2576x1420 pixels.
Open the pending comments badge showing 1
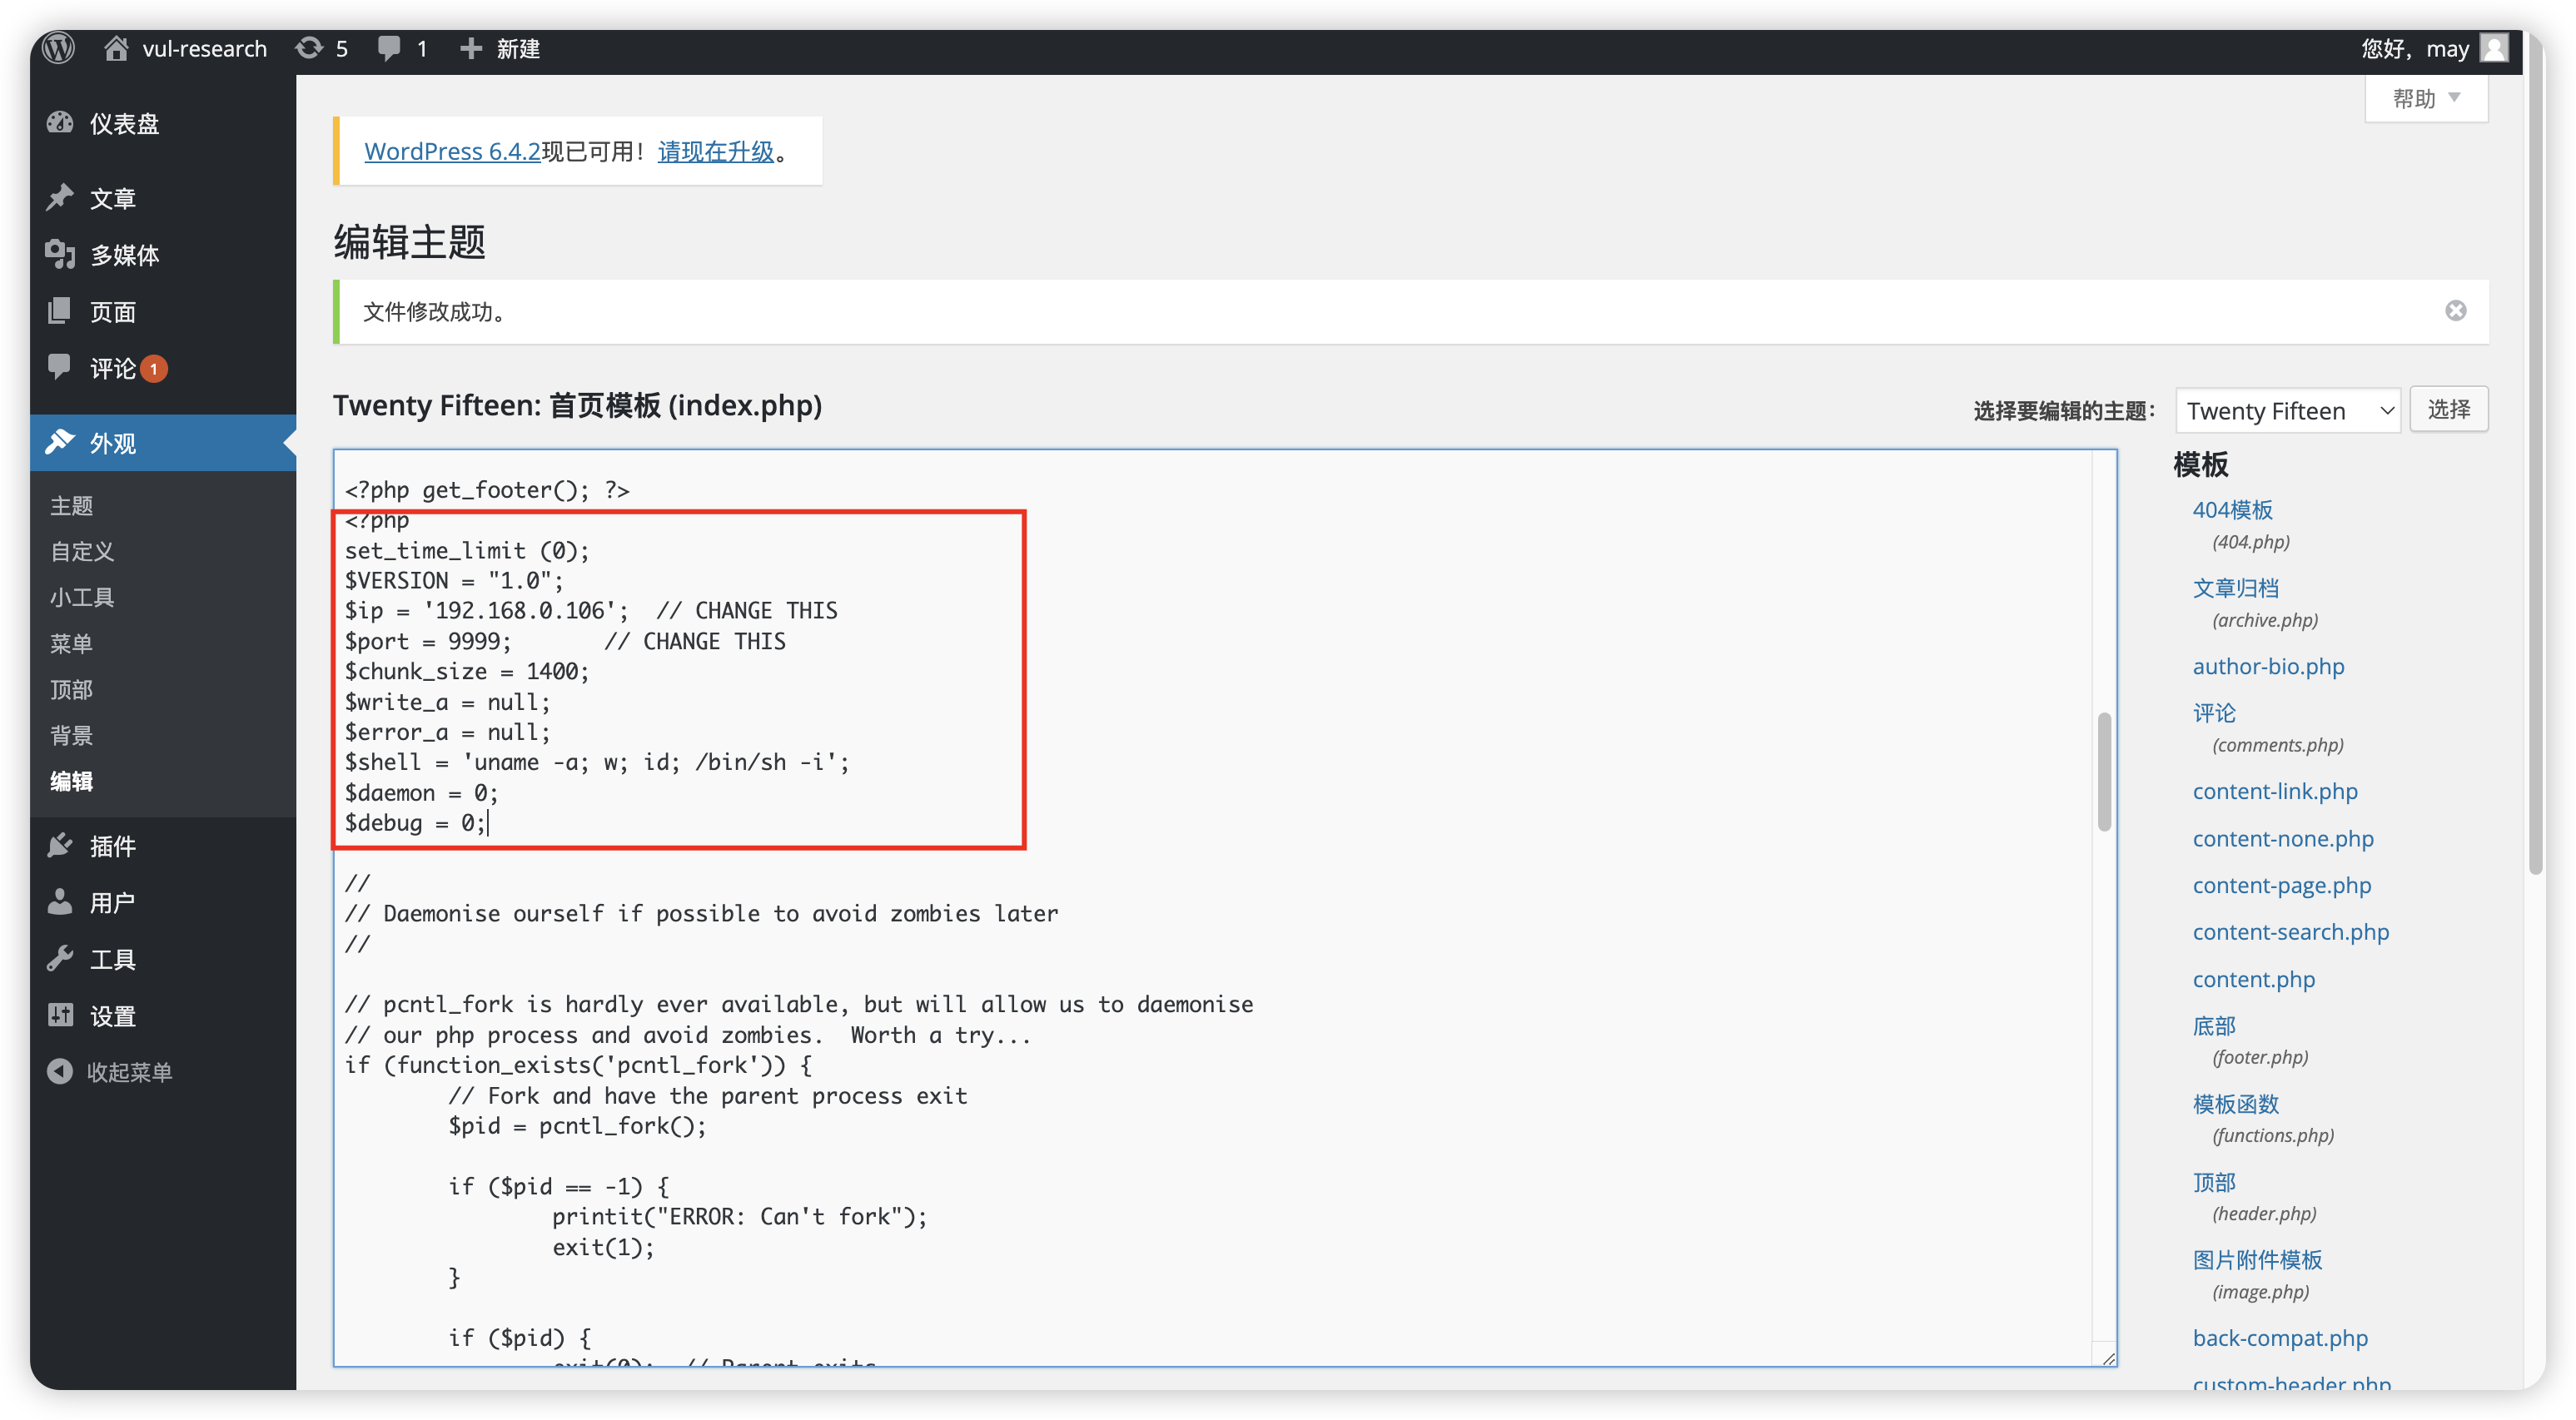click(x=153, y=369)
